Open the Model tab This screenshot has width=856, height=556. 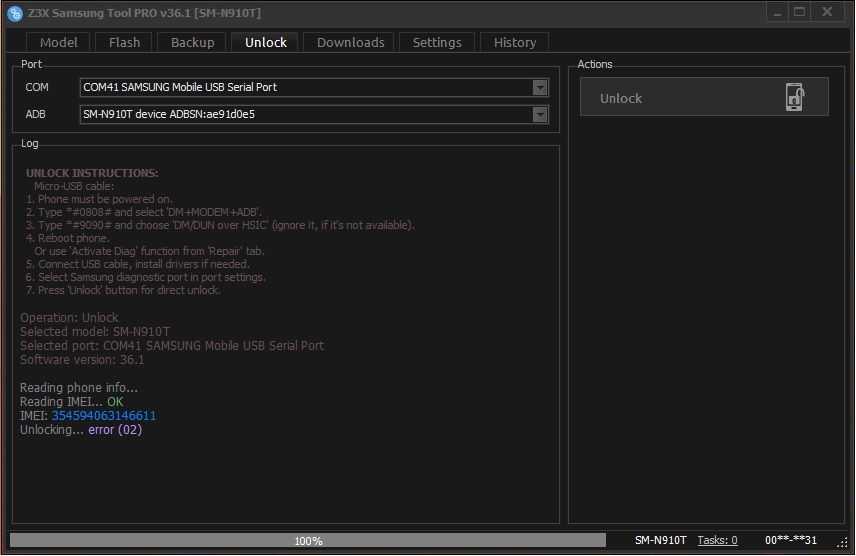click(58, 42)
